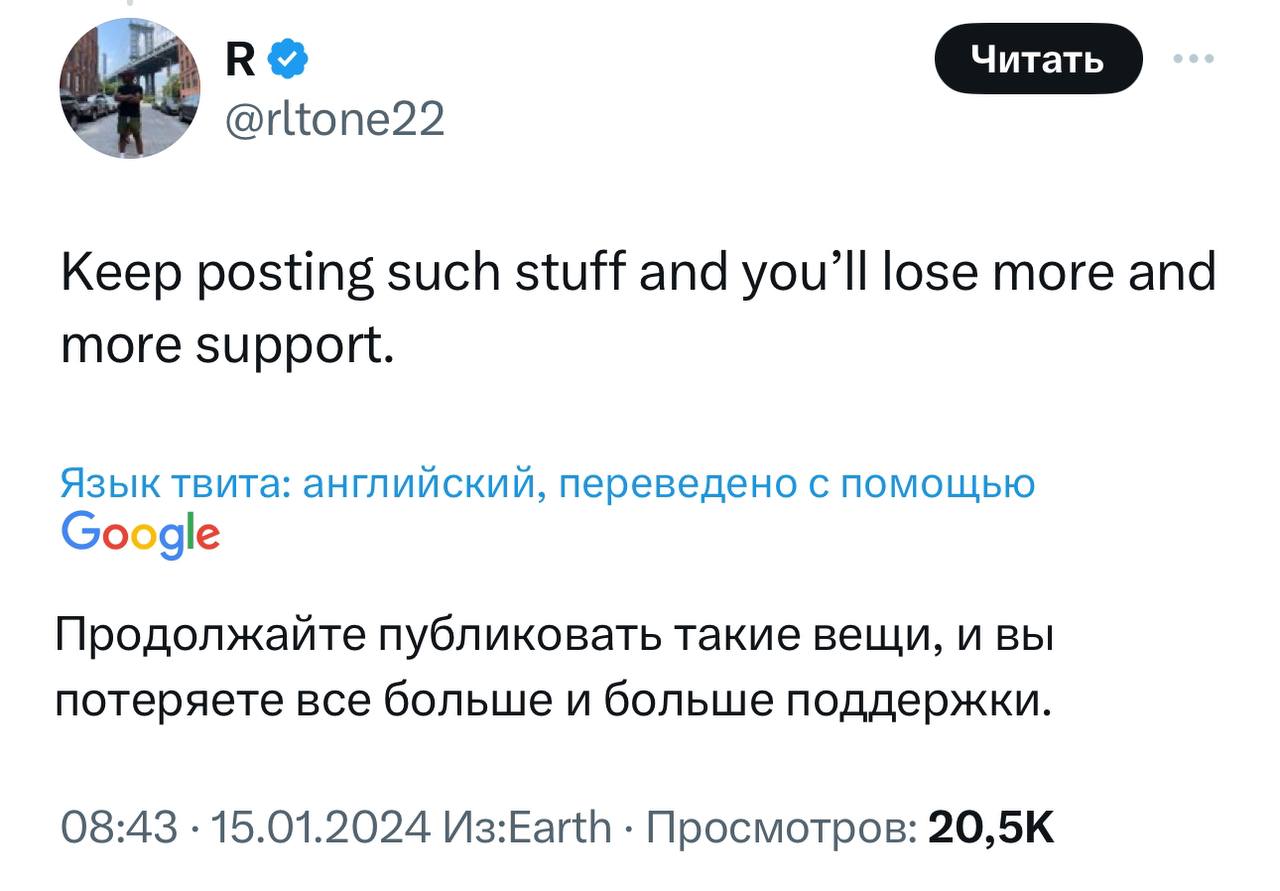The height and width of the screenshot is (891, 1280).
Task: Click the 20,5K view count
Action: click(x=991, y=827)
